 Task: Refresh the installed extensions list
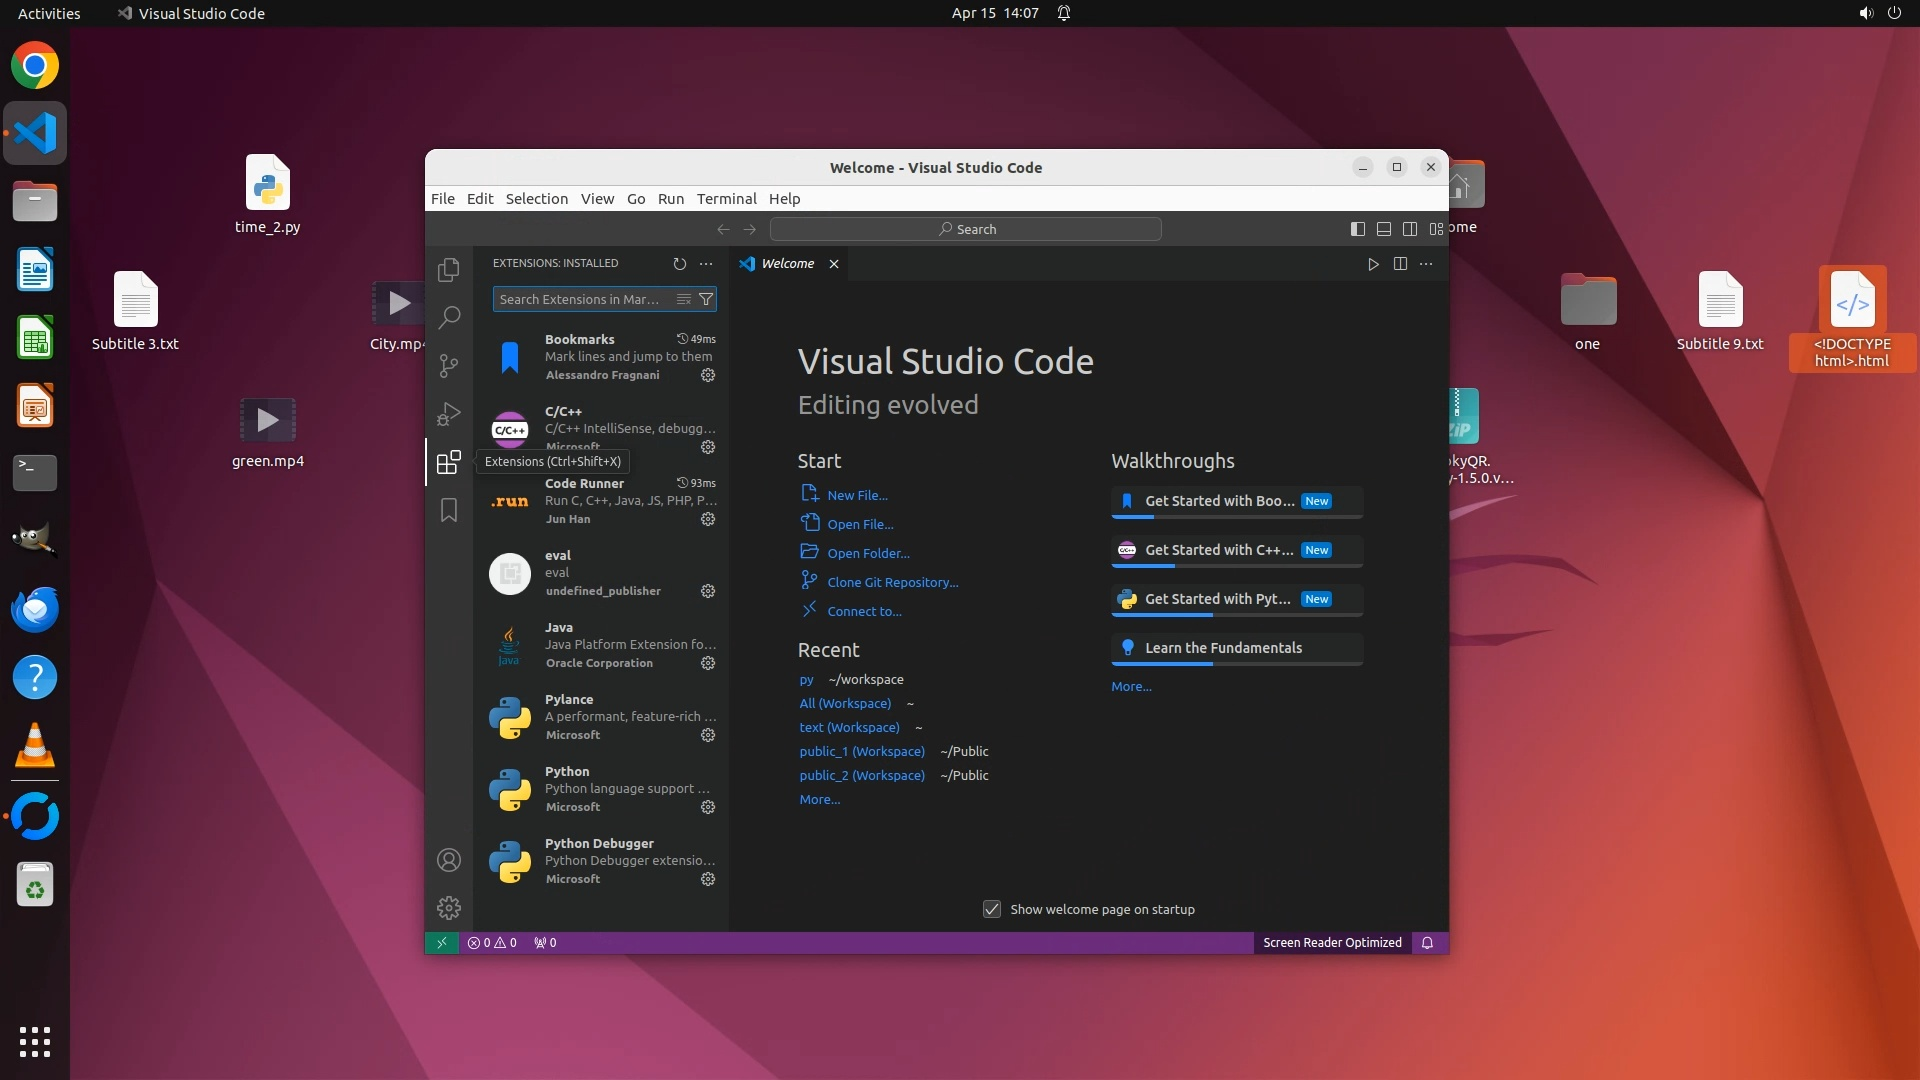(680, 264)
